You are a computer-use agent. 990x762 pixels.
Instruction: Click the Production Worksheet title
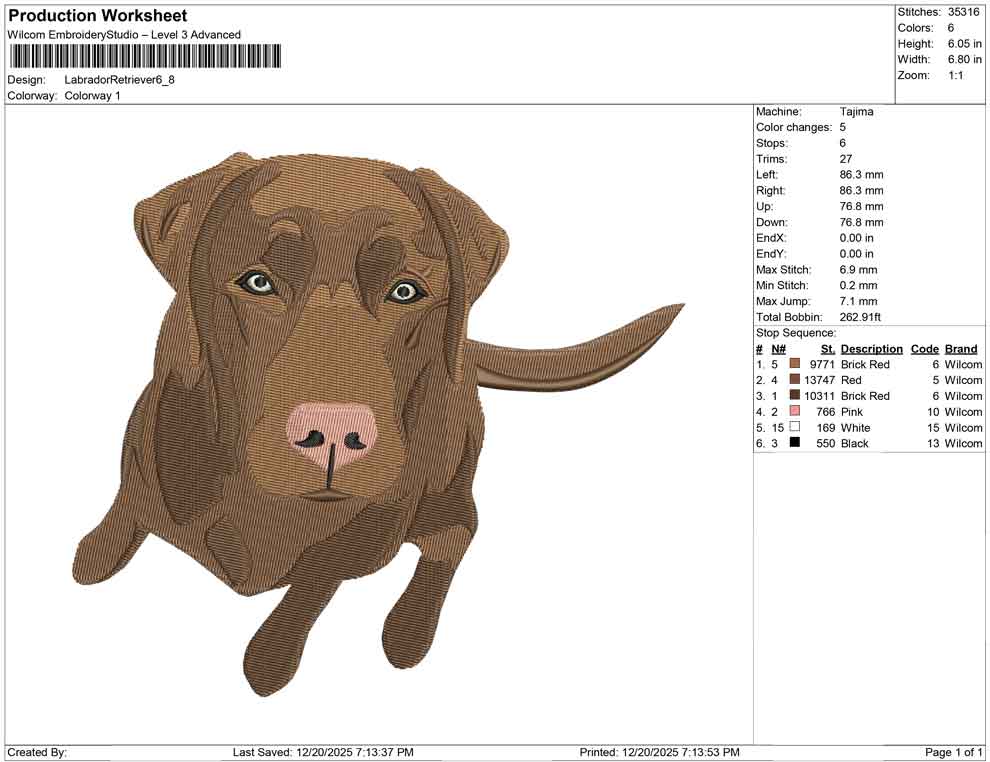click(97, 16)
